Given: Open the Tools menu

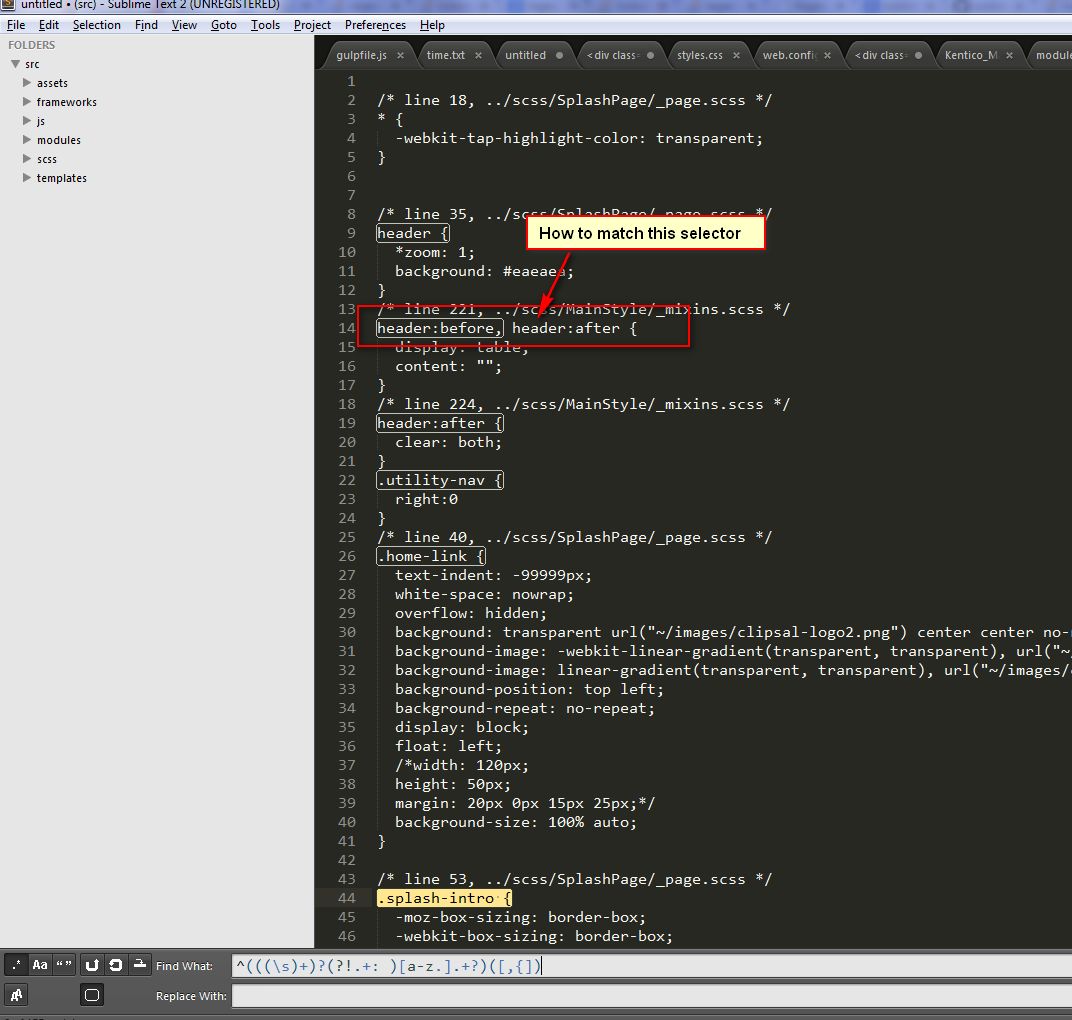Looking at the screenshot, I should click(265, 25).
